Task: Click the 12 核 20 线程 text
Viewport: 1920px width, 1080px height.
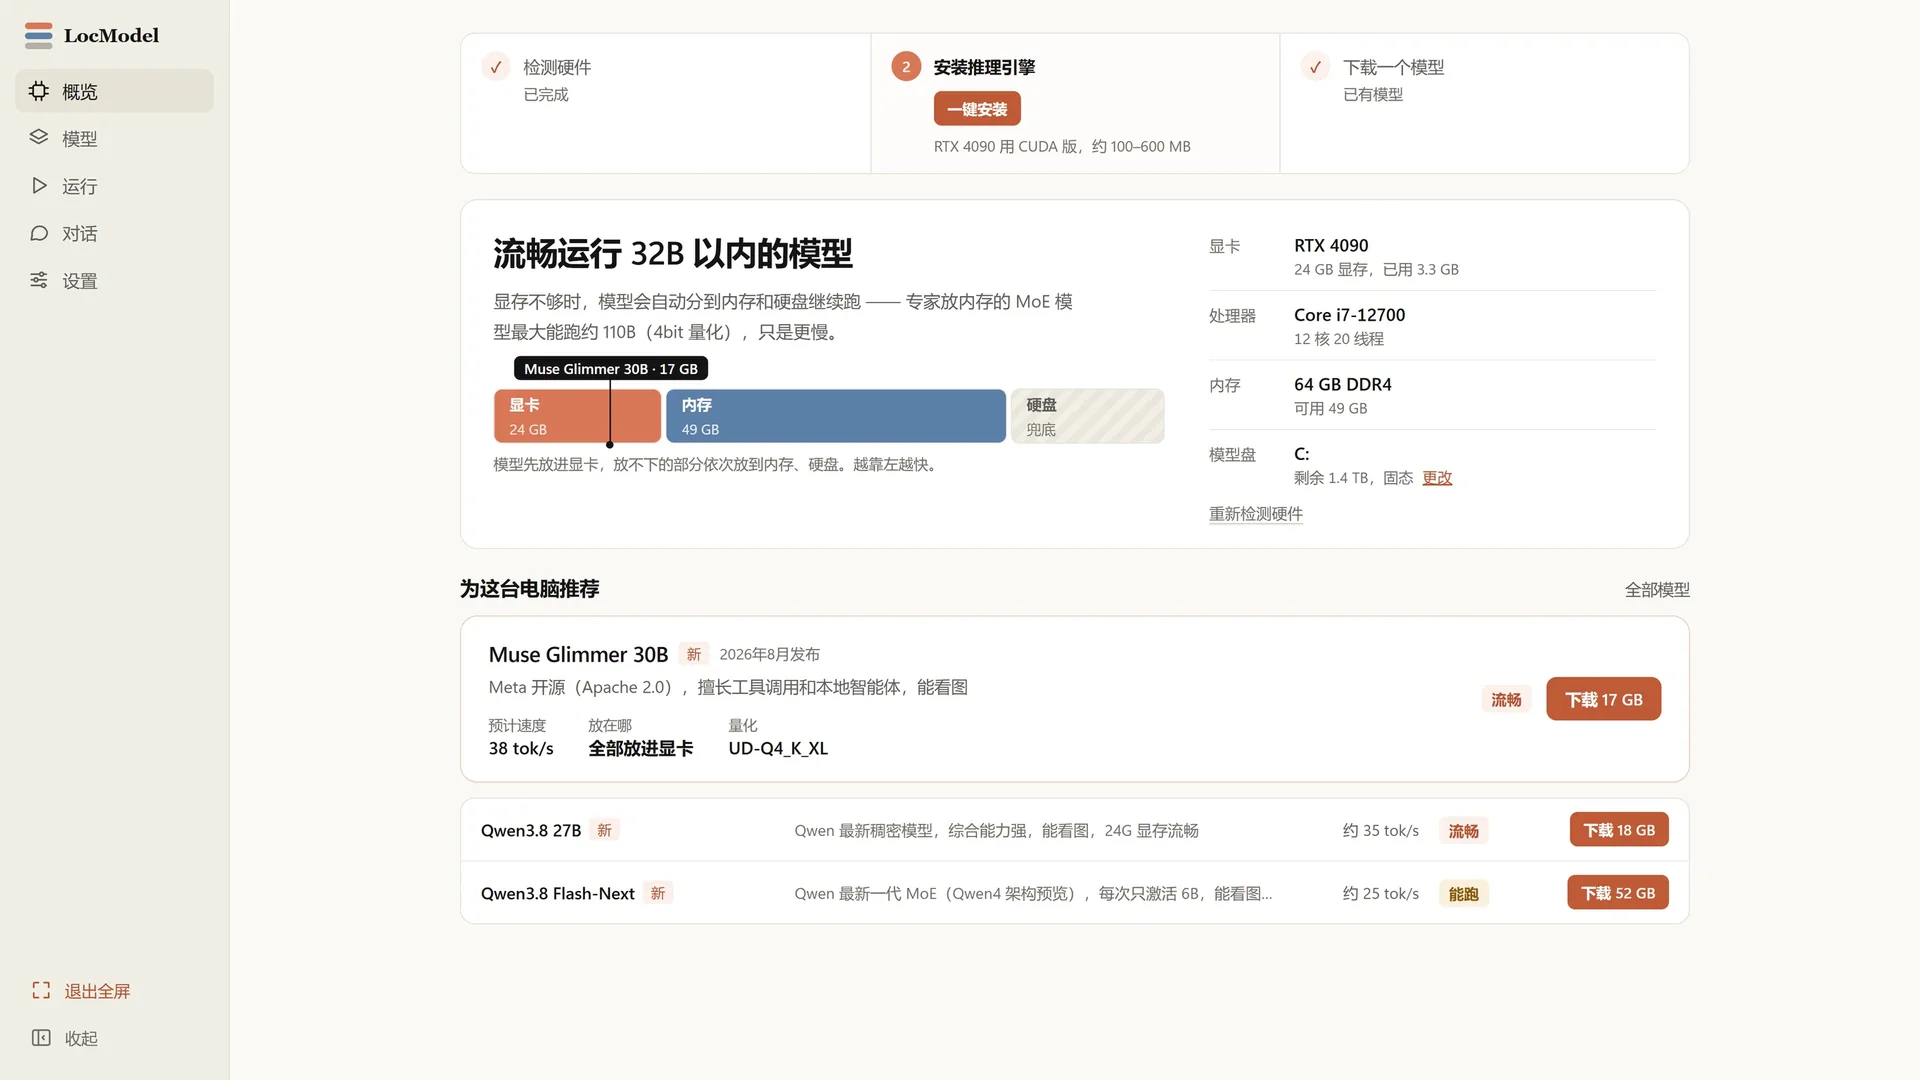Action: point(1339,339)
